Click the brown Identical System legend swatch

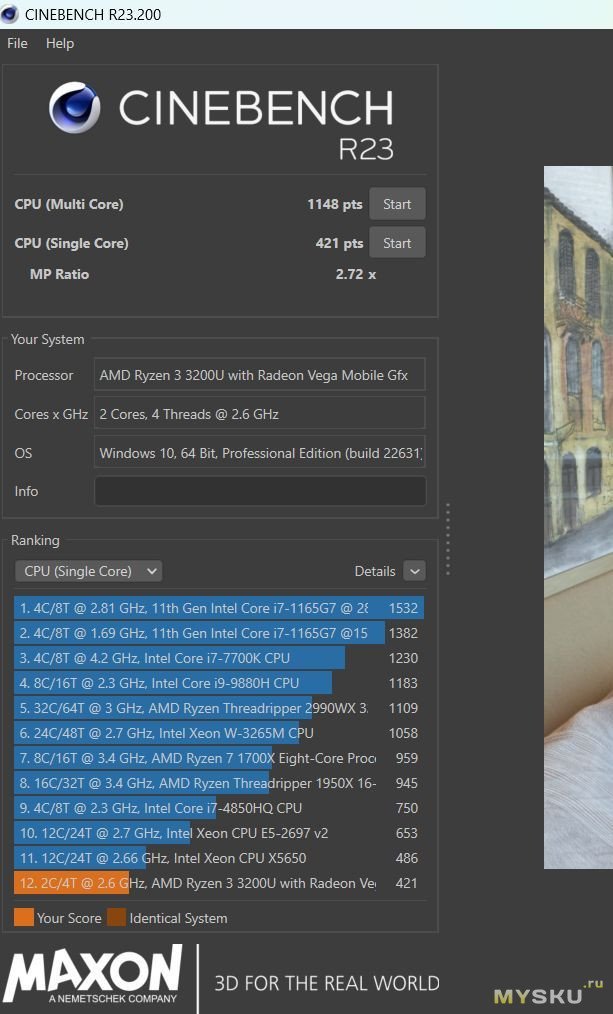[116, 918]
